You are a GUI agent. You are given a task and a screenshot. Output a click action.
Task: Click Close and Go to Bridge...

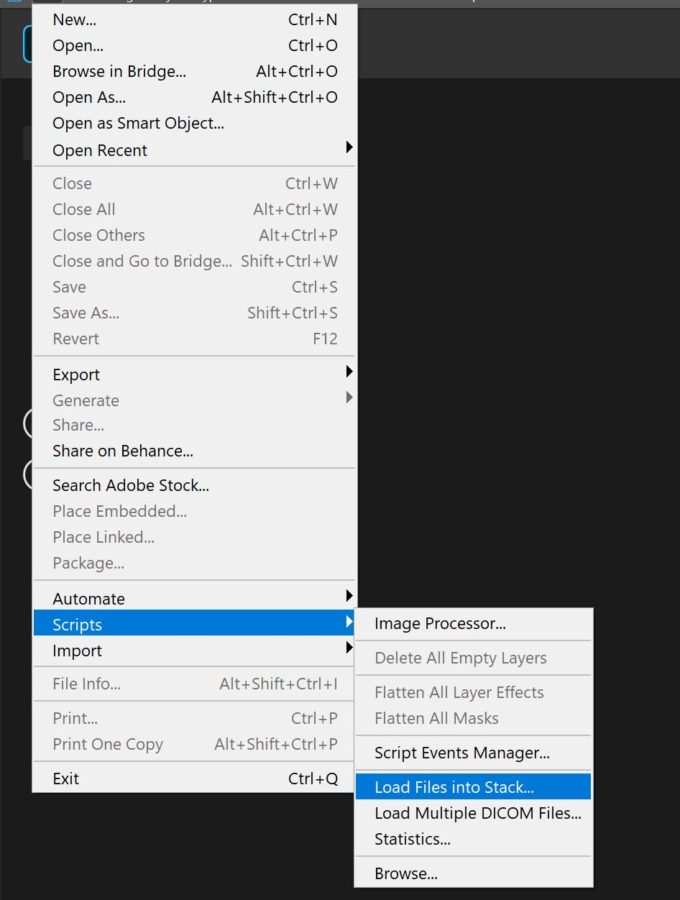tap(195, 261)
